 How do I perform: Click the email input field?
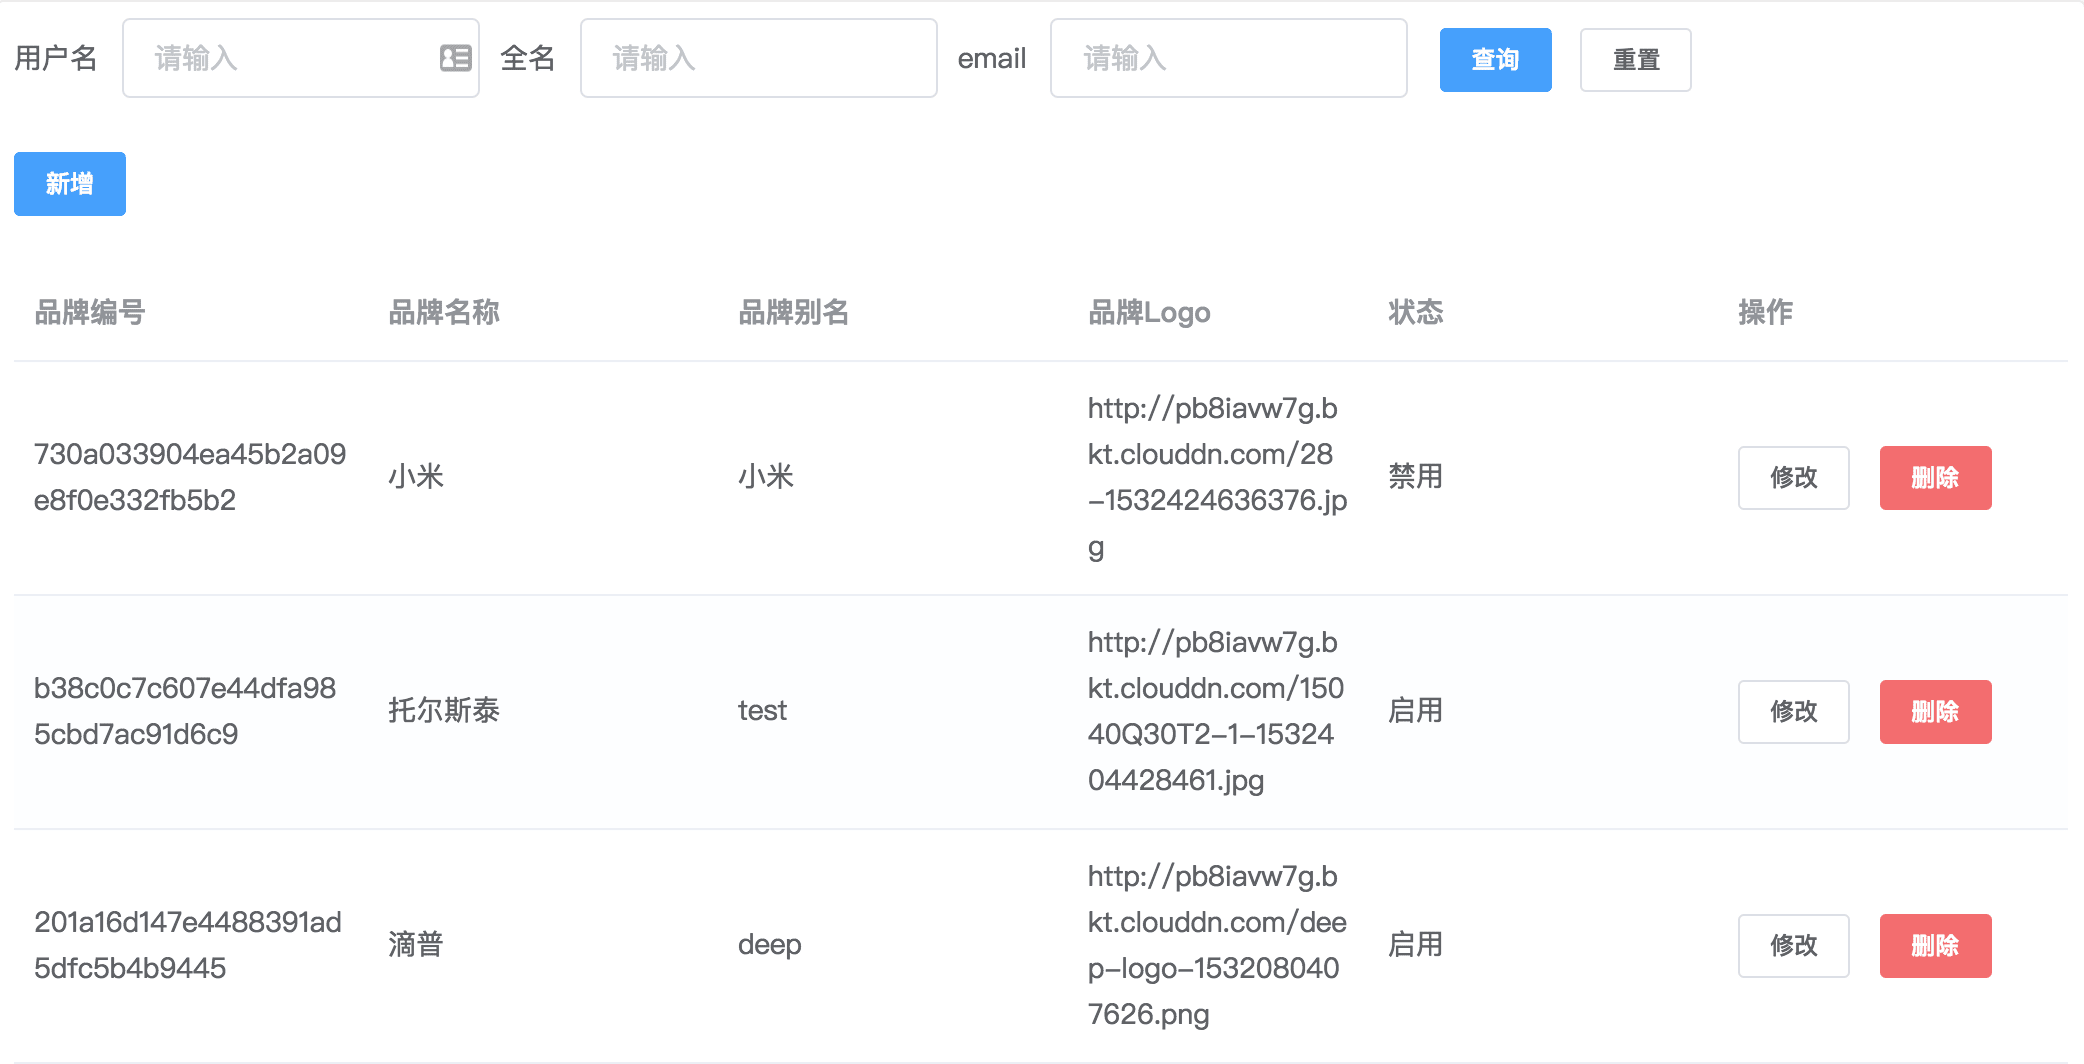pos(1227,59)
